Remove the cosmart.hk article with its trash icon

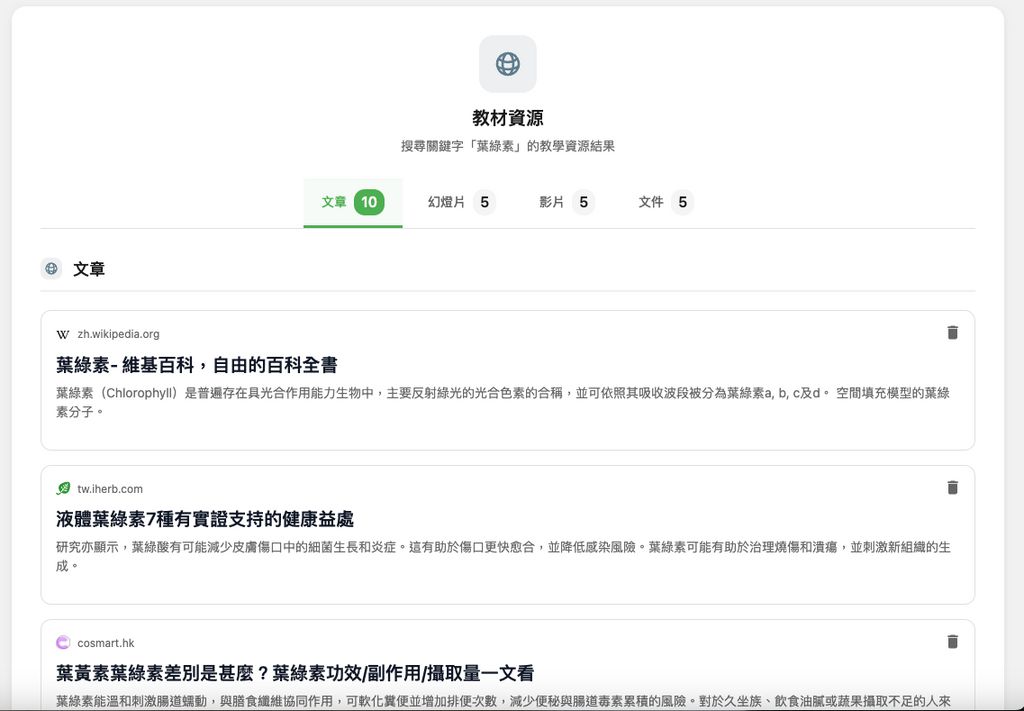tap(951, 641)
